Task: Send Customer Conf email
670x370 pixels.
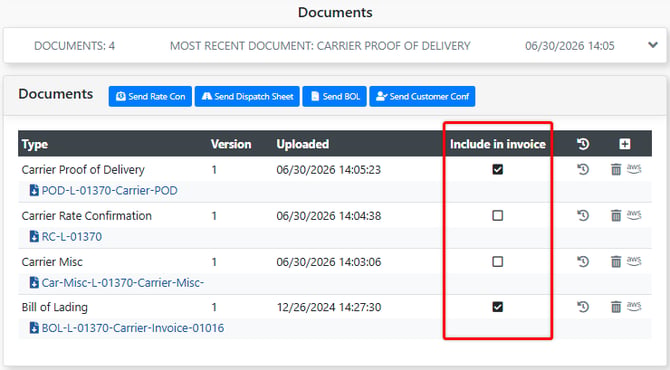Action: [422, 97]
